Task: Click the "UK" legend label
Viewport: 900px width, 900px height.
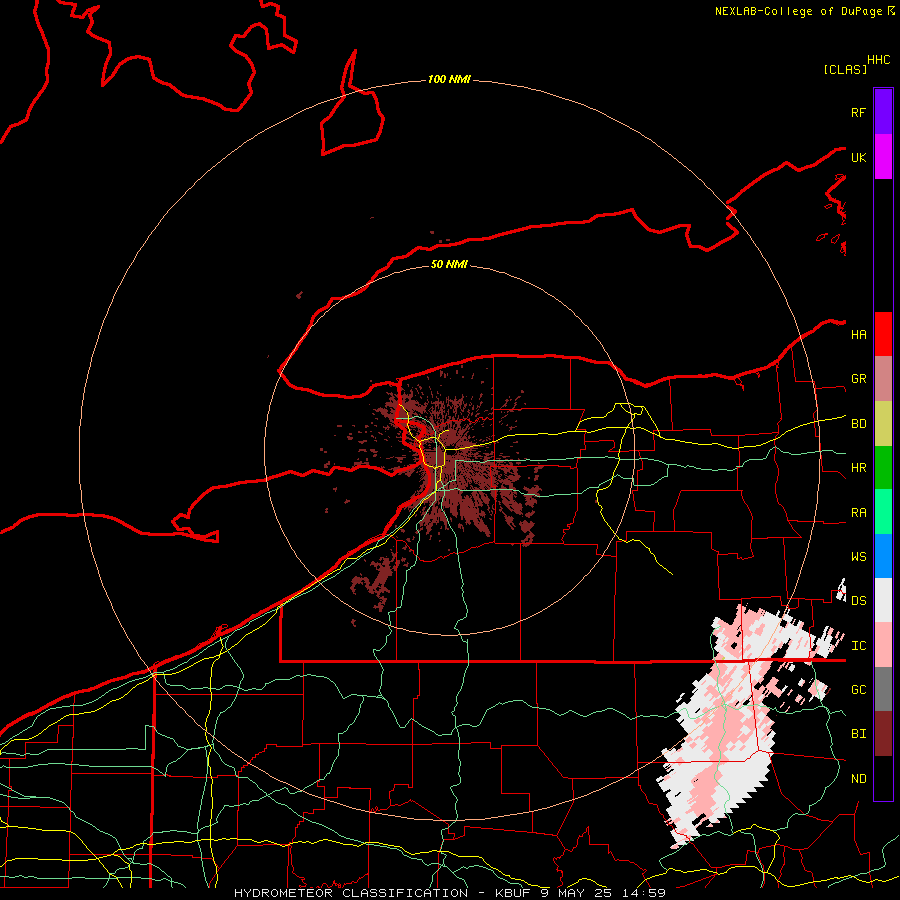Action: (858, 157)
